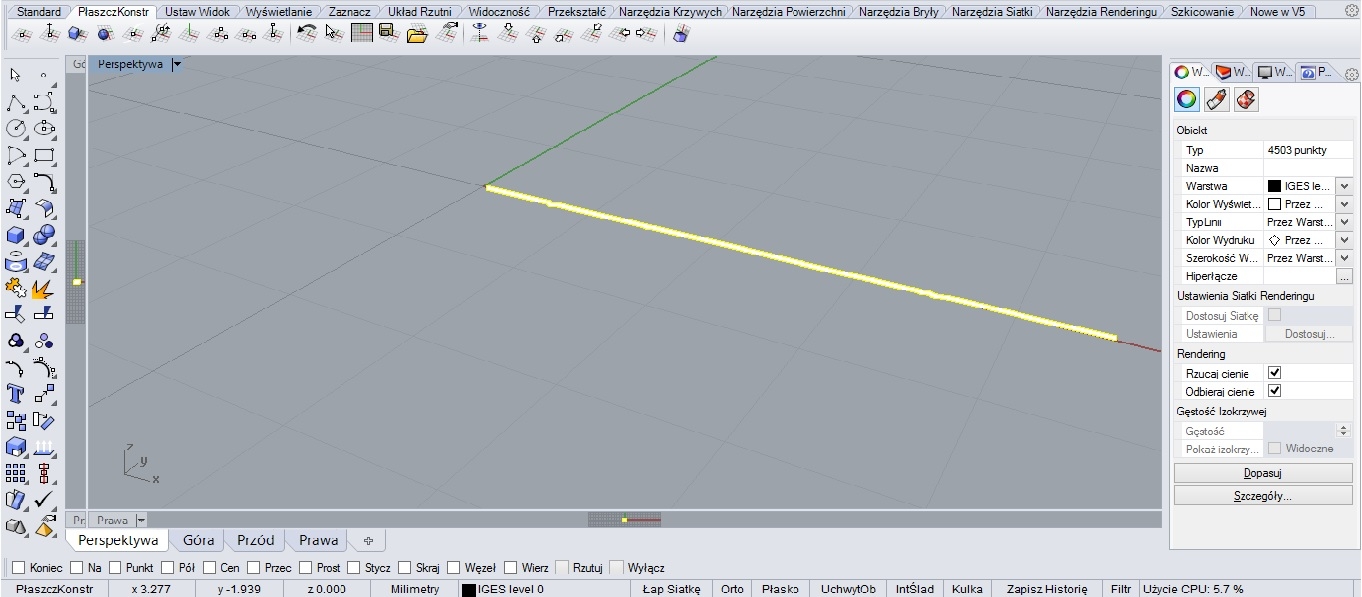Toggle the Węzeł object snap checkbox
Viewport: 1362px width, 597px height.
coord(455,568)
